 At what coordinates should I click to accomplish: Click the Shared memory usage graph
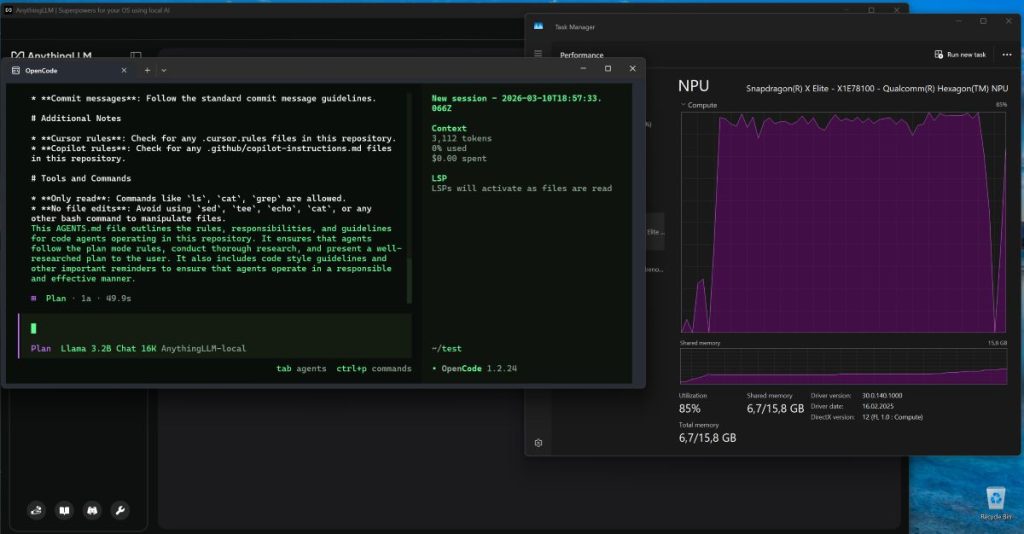click(843, 366)
